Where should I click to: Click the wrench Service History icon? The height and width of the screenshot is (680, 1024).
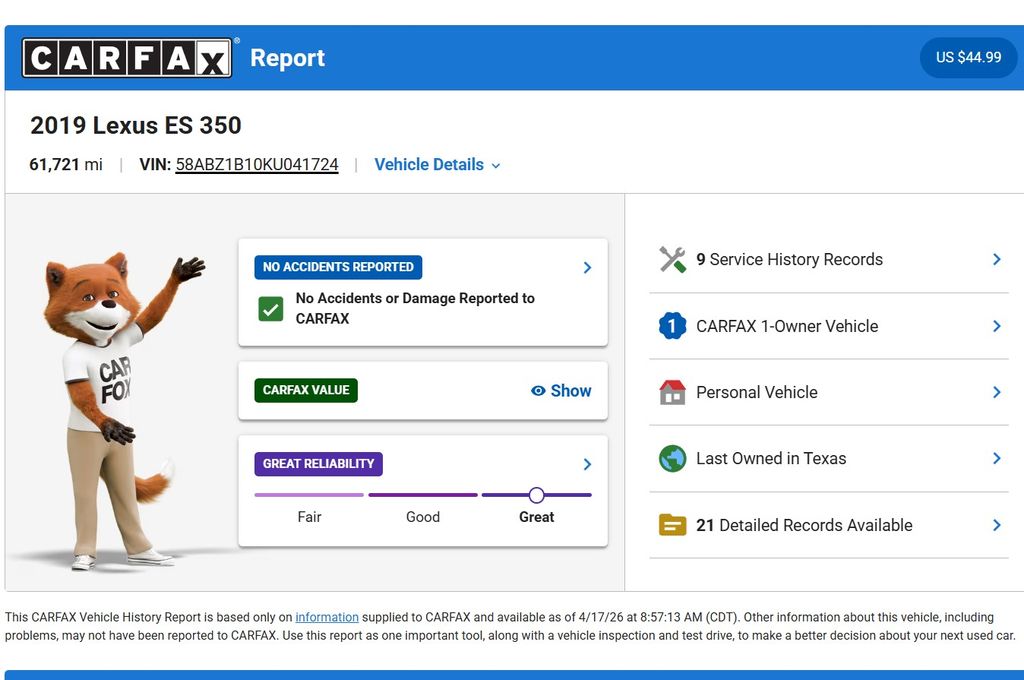click(672, 260)
